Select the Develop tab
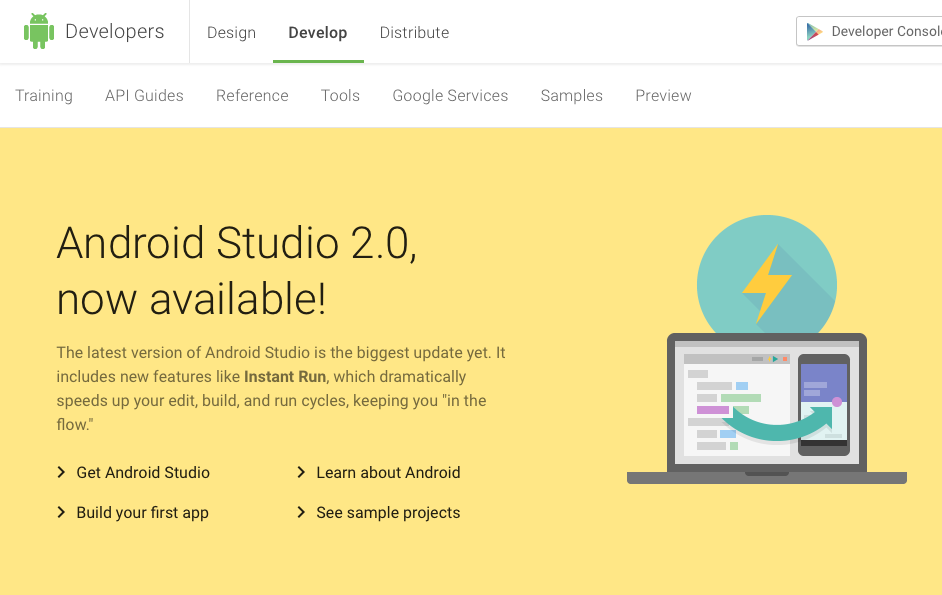Viewport: 942px width, 595px height. 318,32
